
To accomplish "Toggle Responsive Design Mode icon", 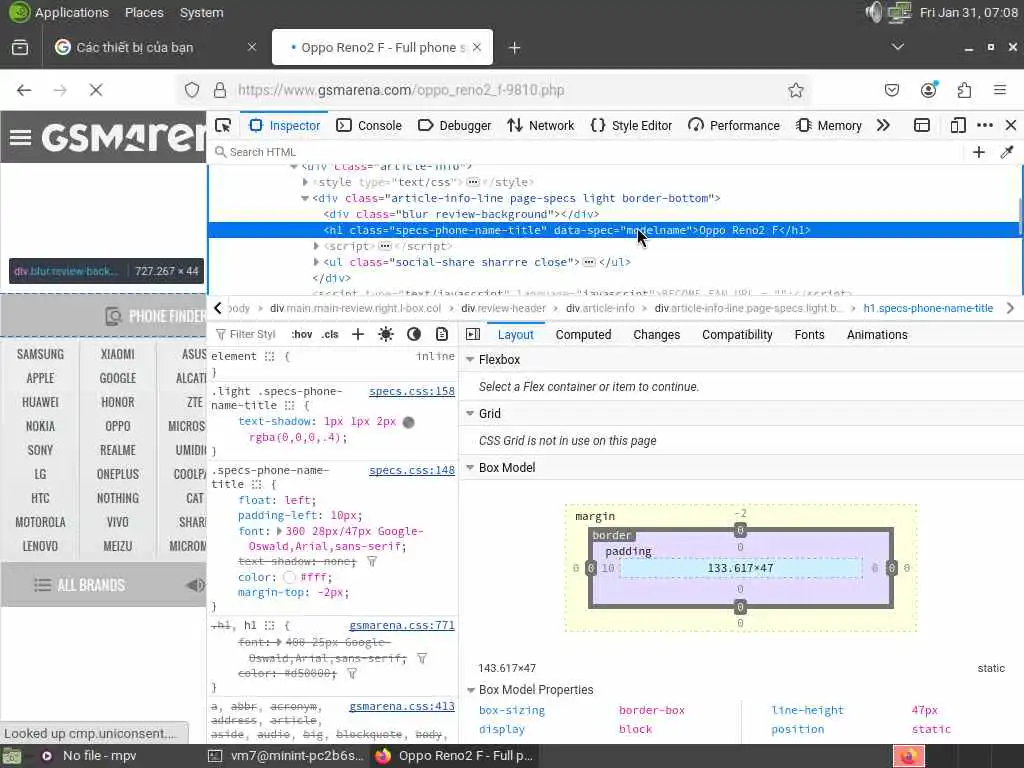I will pyautogui.click(x=957, y=125).
